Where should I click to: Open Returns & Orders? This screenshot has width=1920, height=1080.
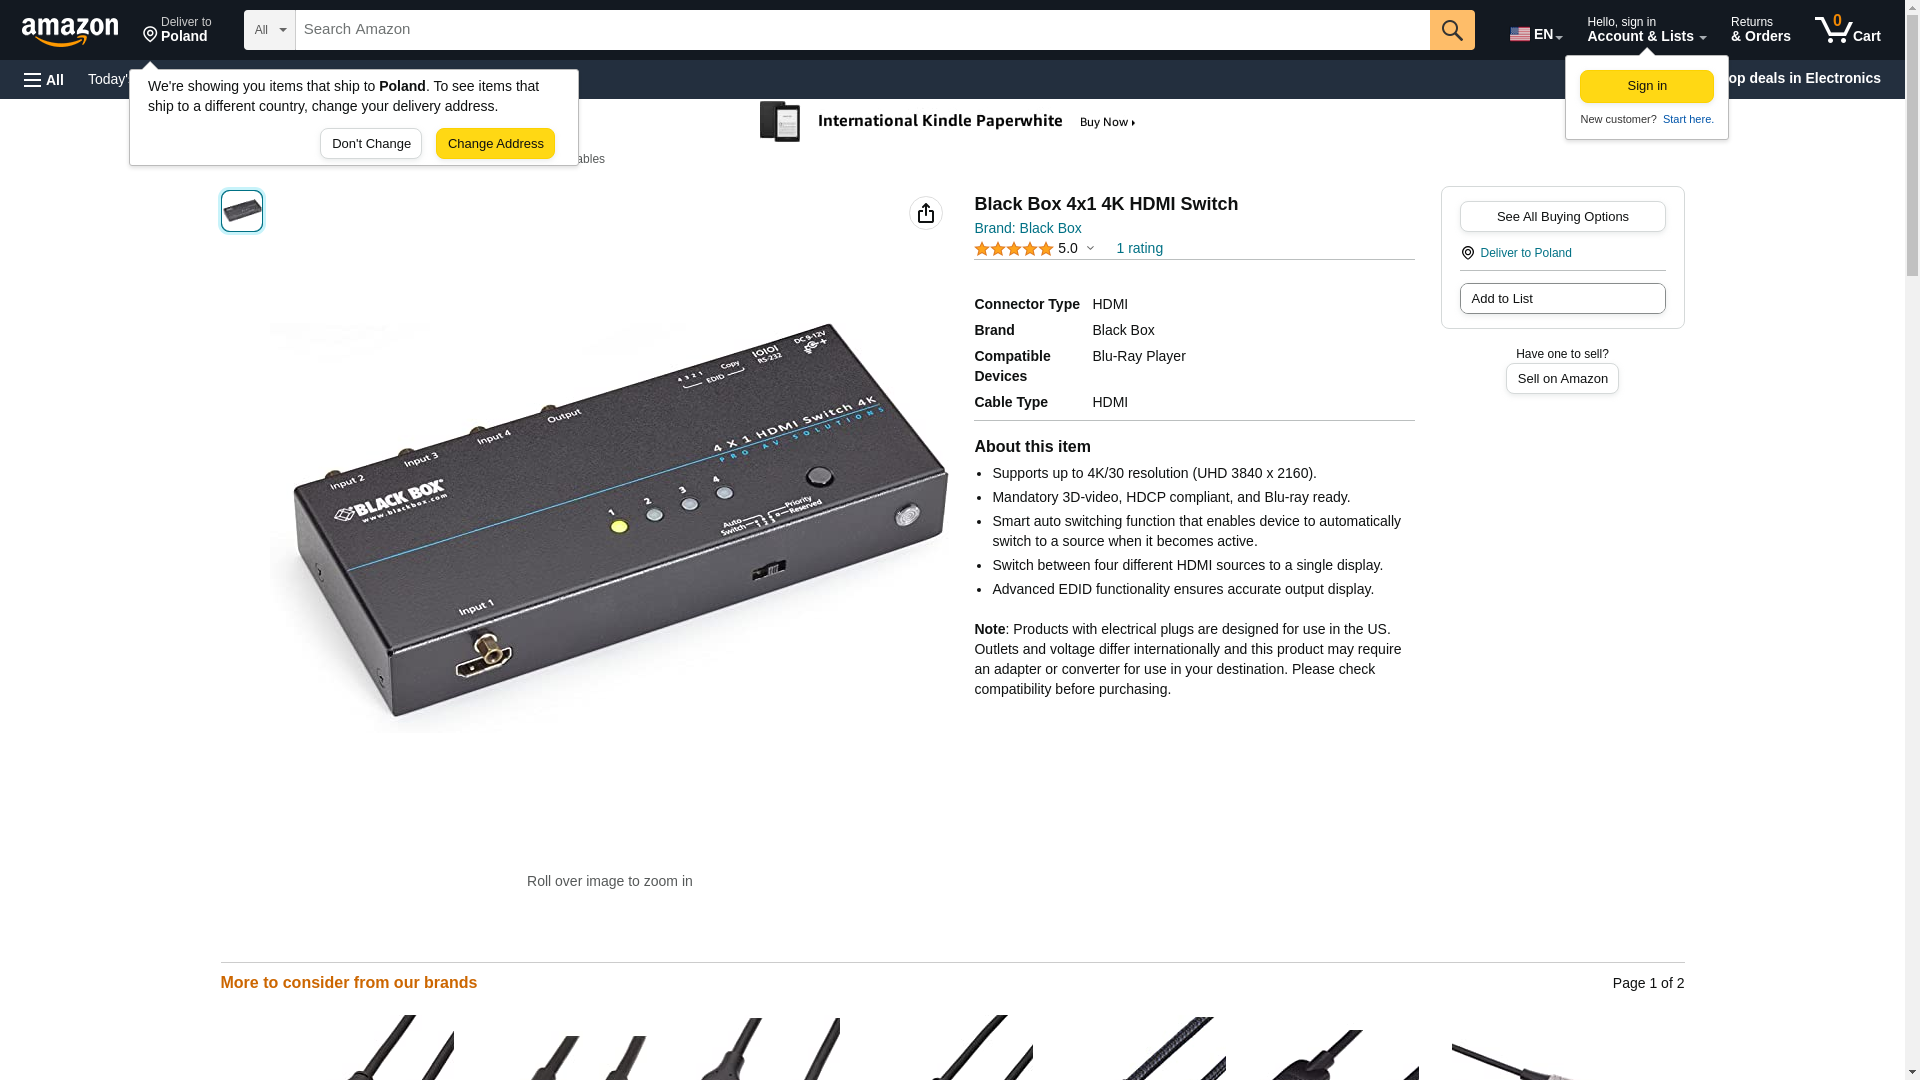tap(1760, 29)
